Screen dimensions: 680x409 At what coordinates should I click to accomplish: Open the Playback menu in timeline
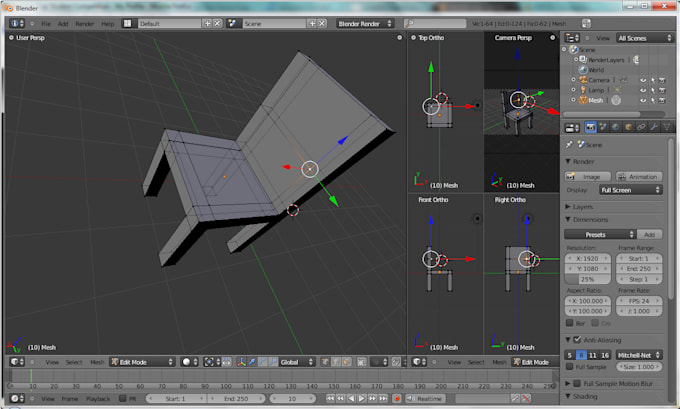98,398
